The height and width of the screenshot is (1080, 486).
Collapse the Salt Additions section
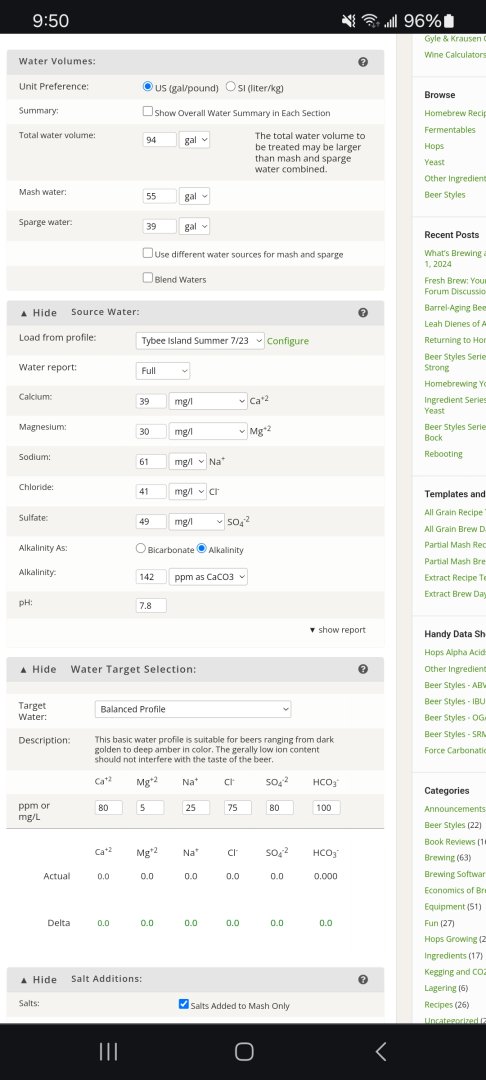[x=39, y=979]
